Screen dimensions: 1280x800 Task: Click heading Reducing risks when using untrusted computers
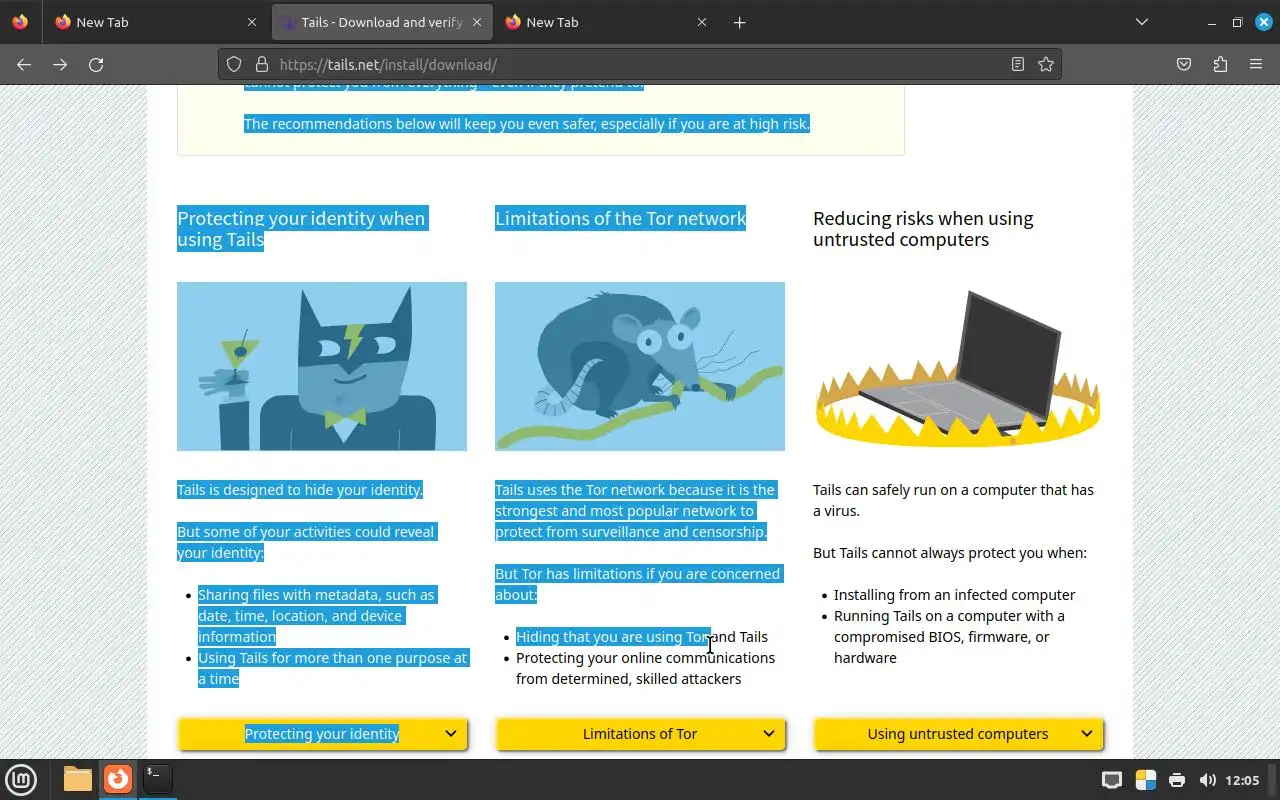pos(923,229)
